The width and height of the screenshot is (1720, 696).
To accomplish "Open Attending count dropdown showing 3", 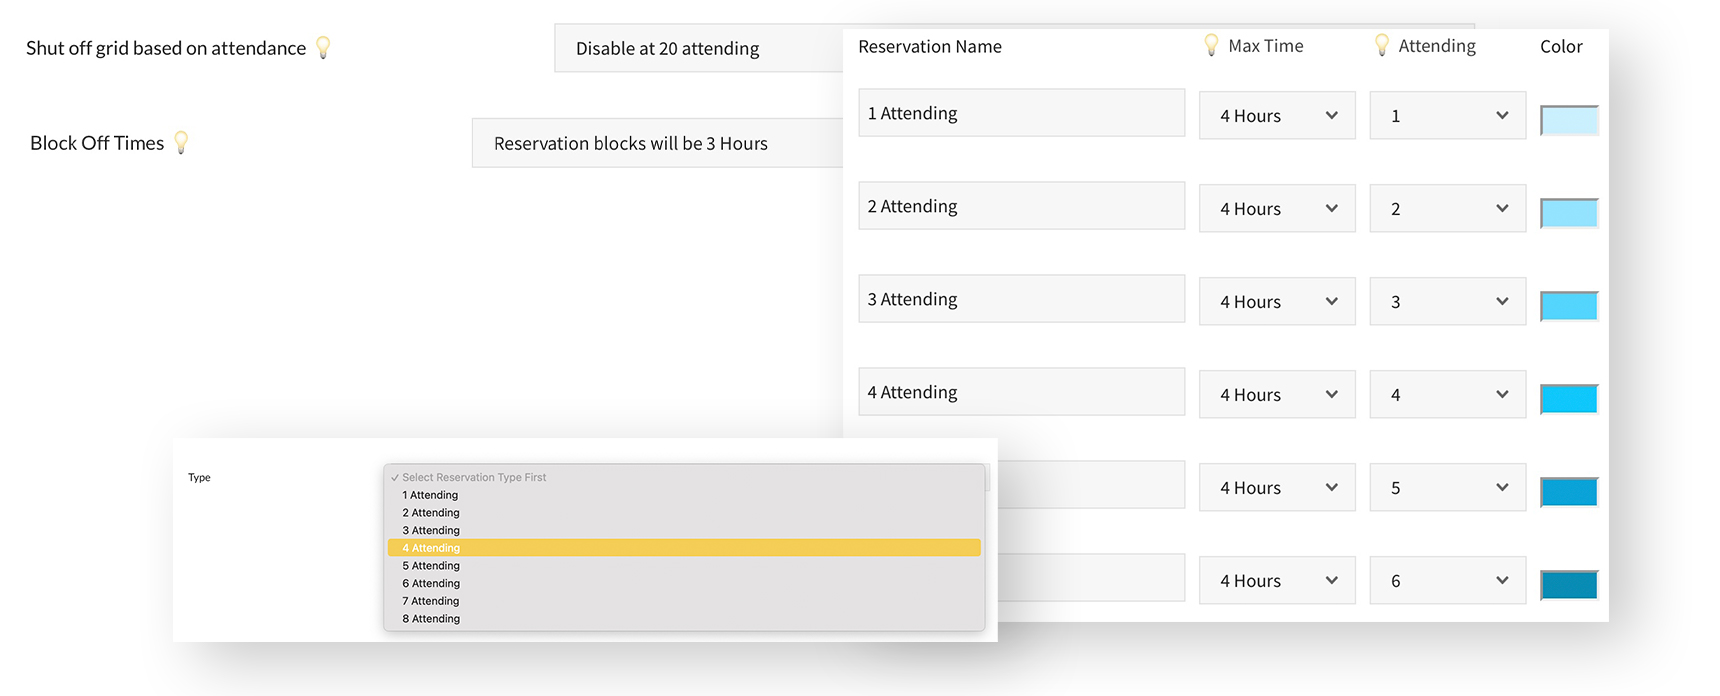I will click(x=1447, y=302).
